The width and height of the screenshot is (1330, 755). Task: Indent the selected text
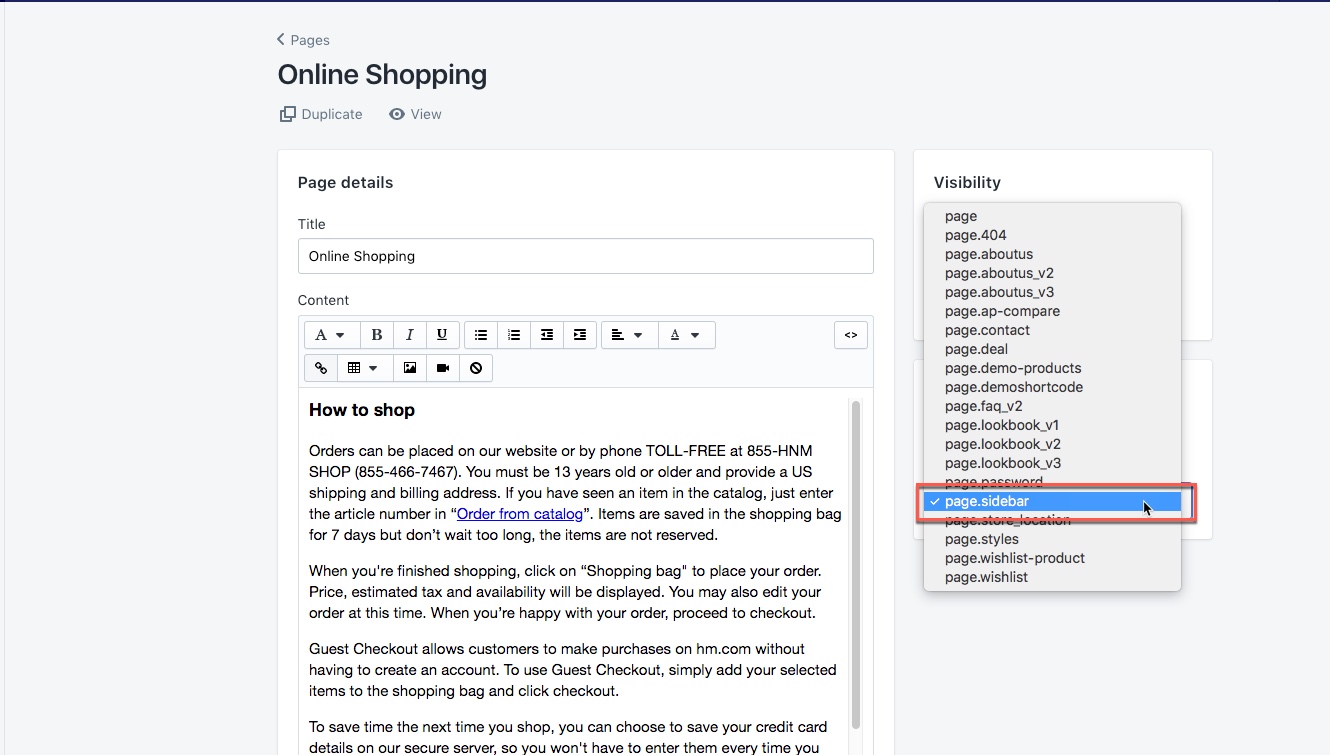click(580, 335)
